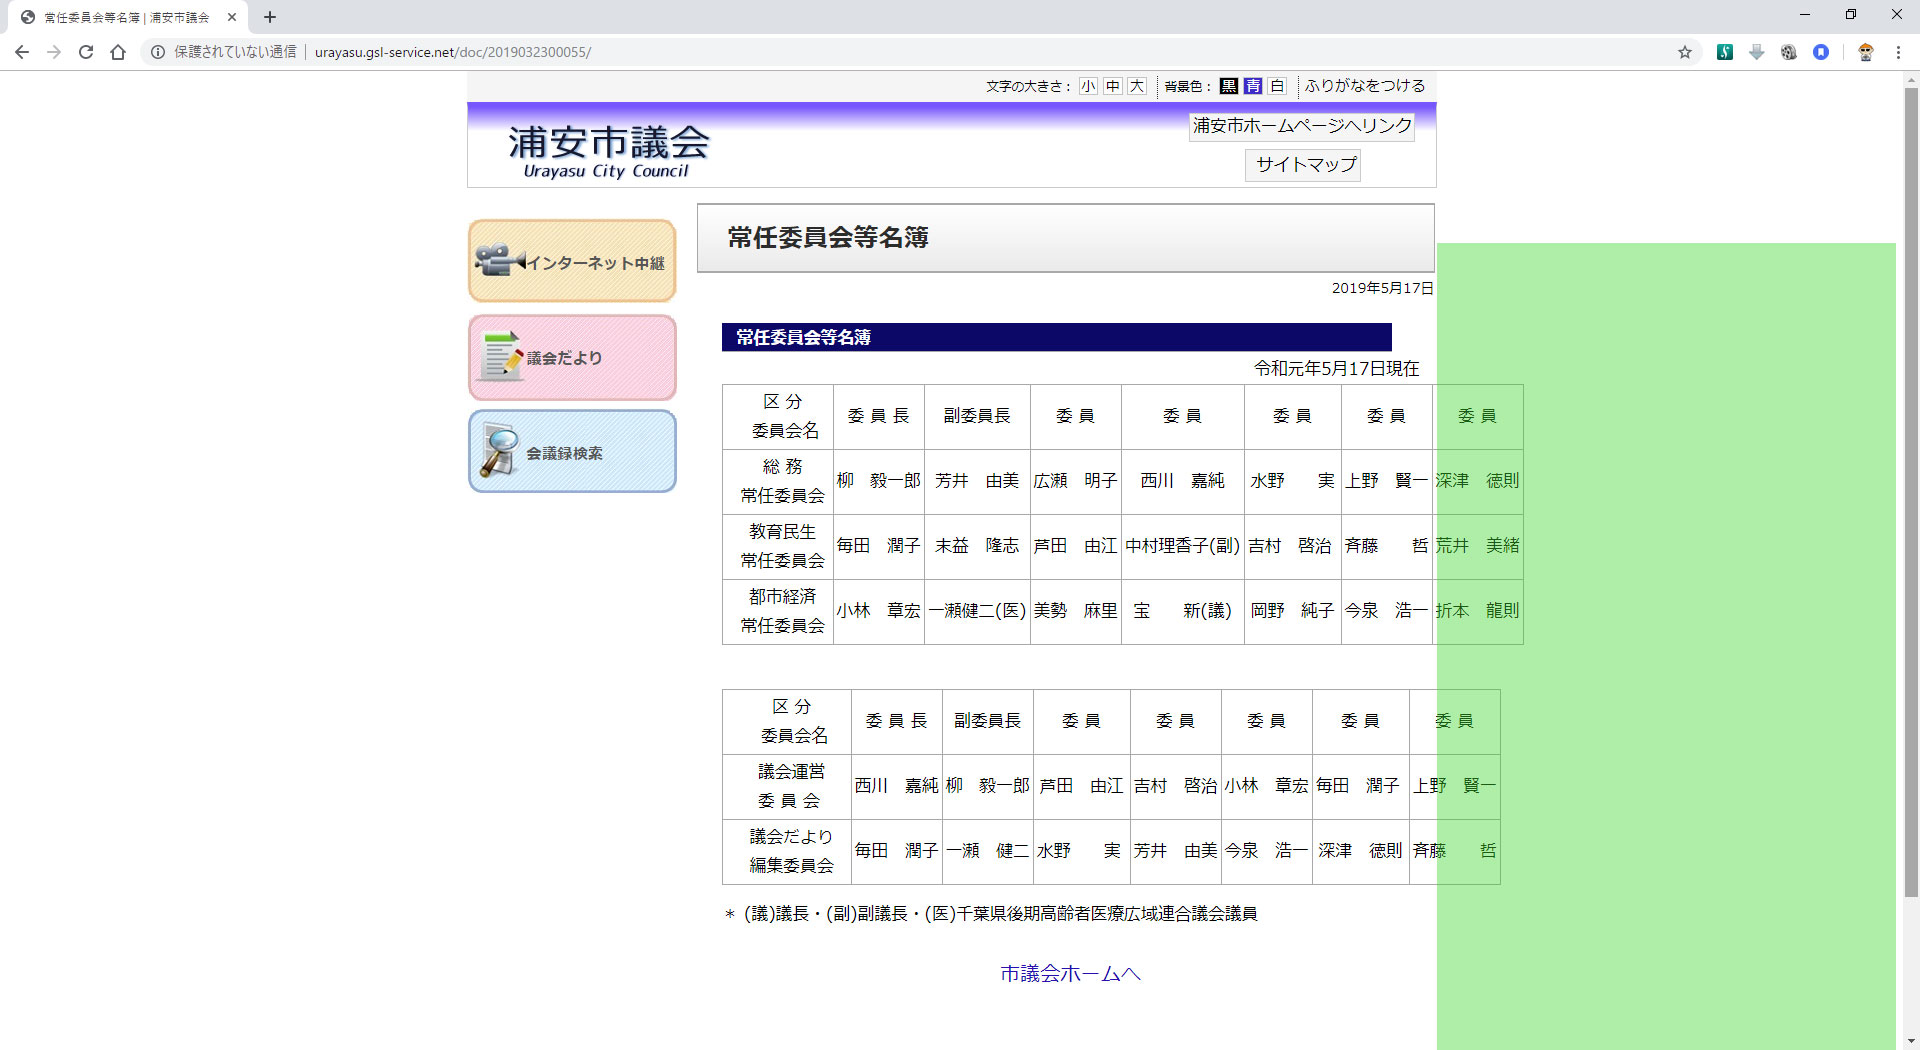Click cell 毎田 潤子 in 教育民生 row
This screenshot has width=1920, height=1050.
coord(878,546)
